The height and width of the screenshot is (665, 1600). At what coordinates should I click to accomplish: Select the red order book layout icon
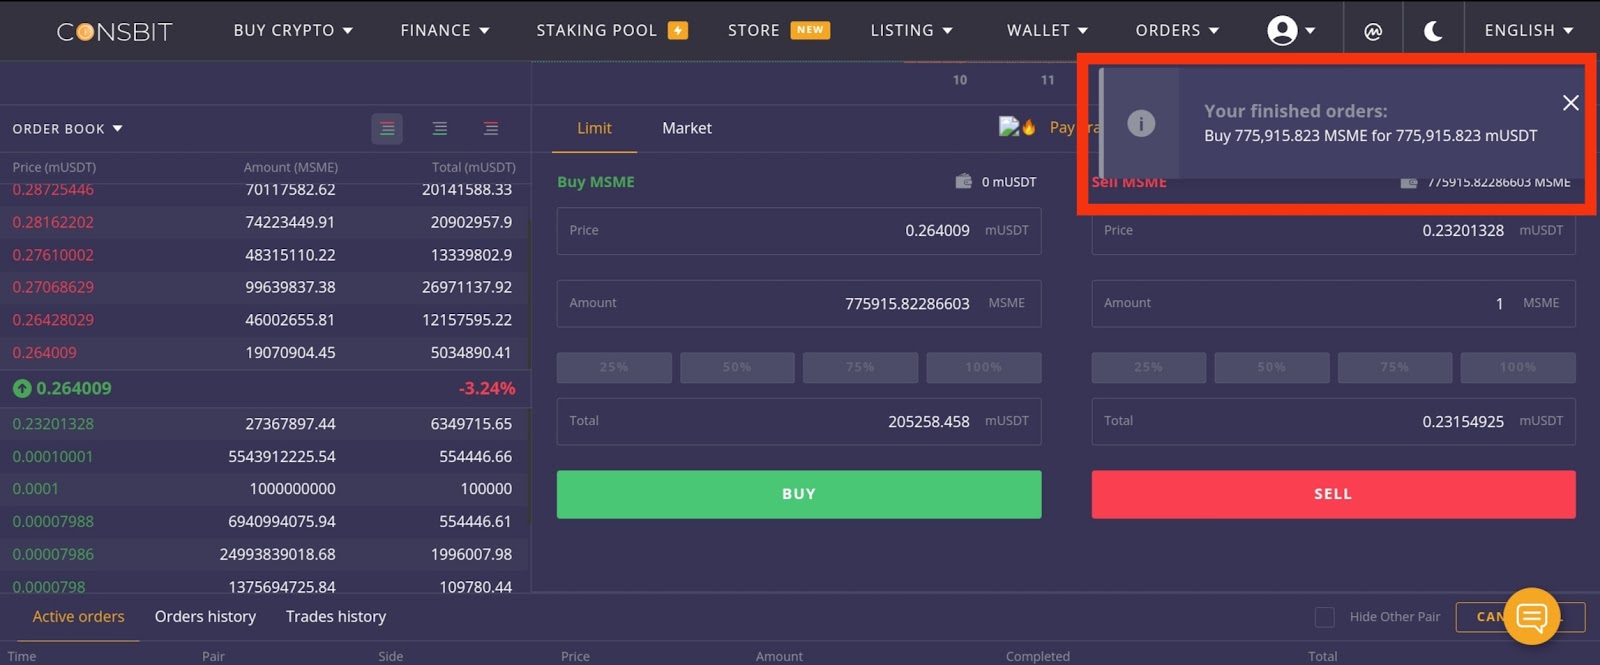[491, 128]
